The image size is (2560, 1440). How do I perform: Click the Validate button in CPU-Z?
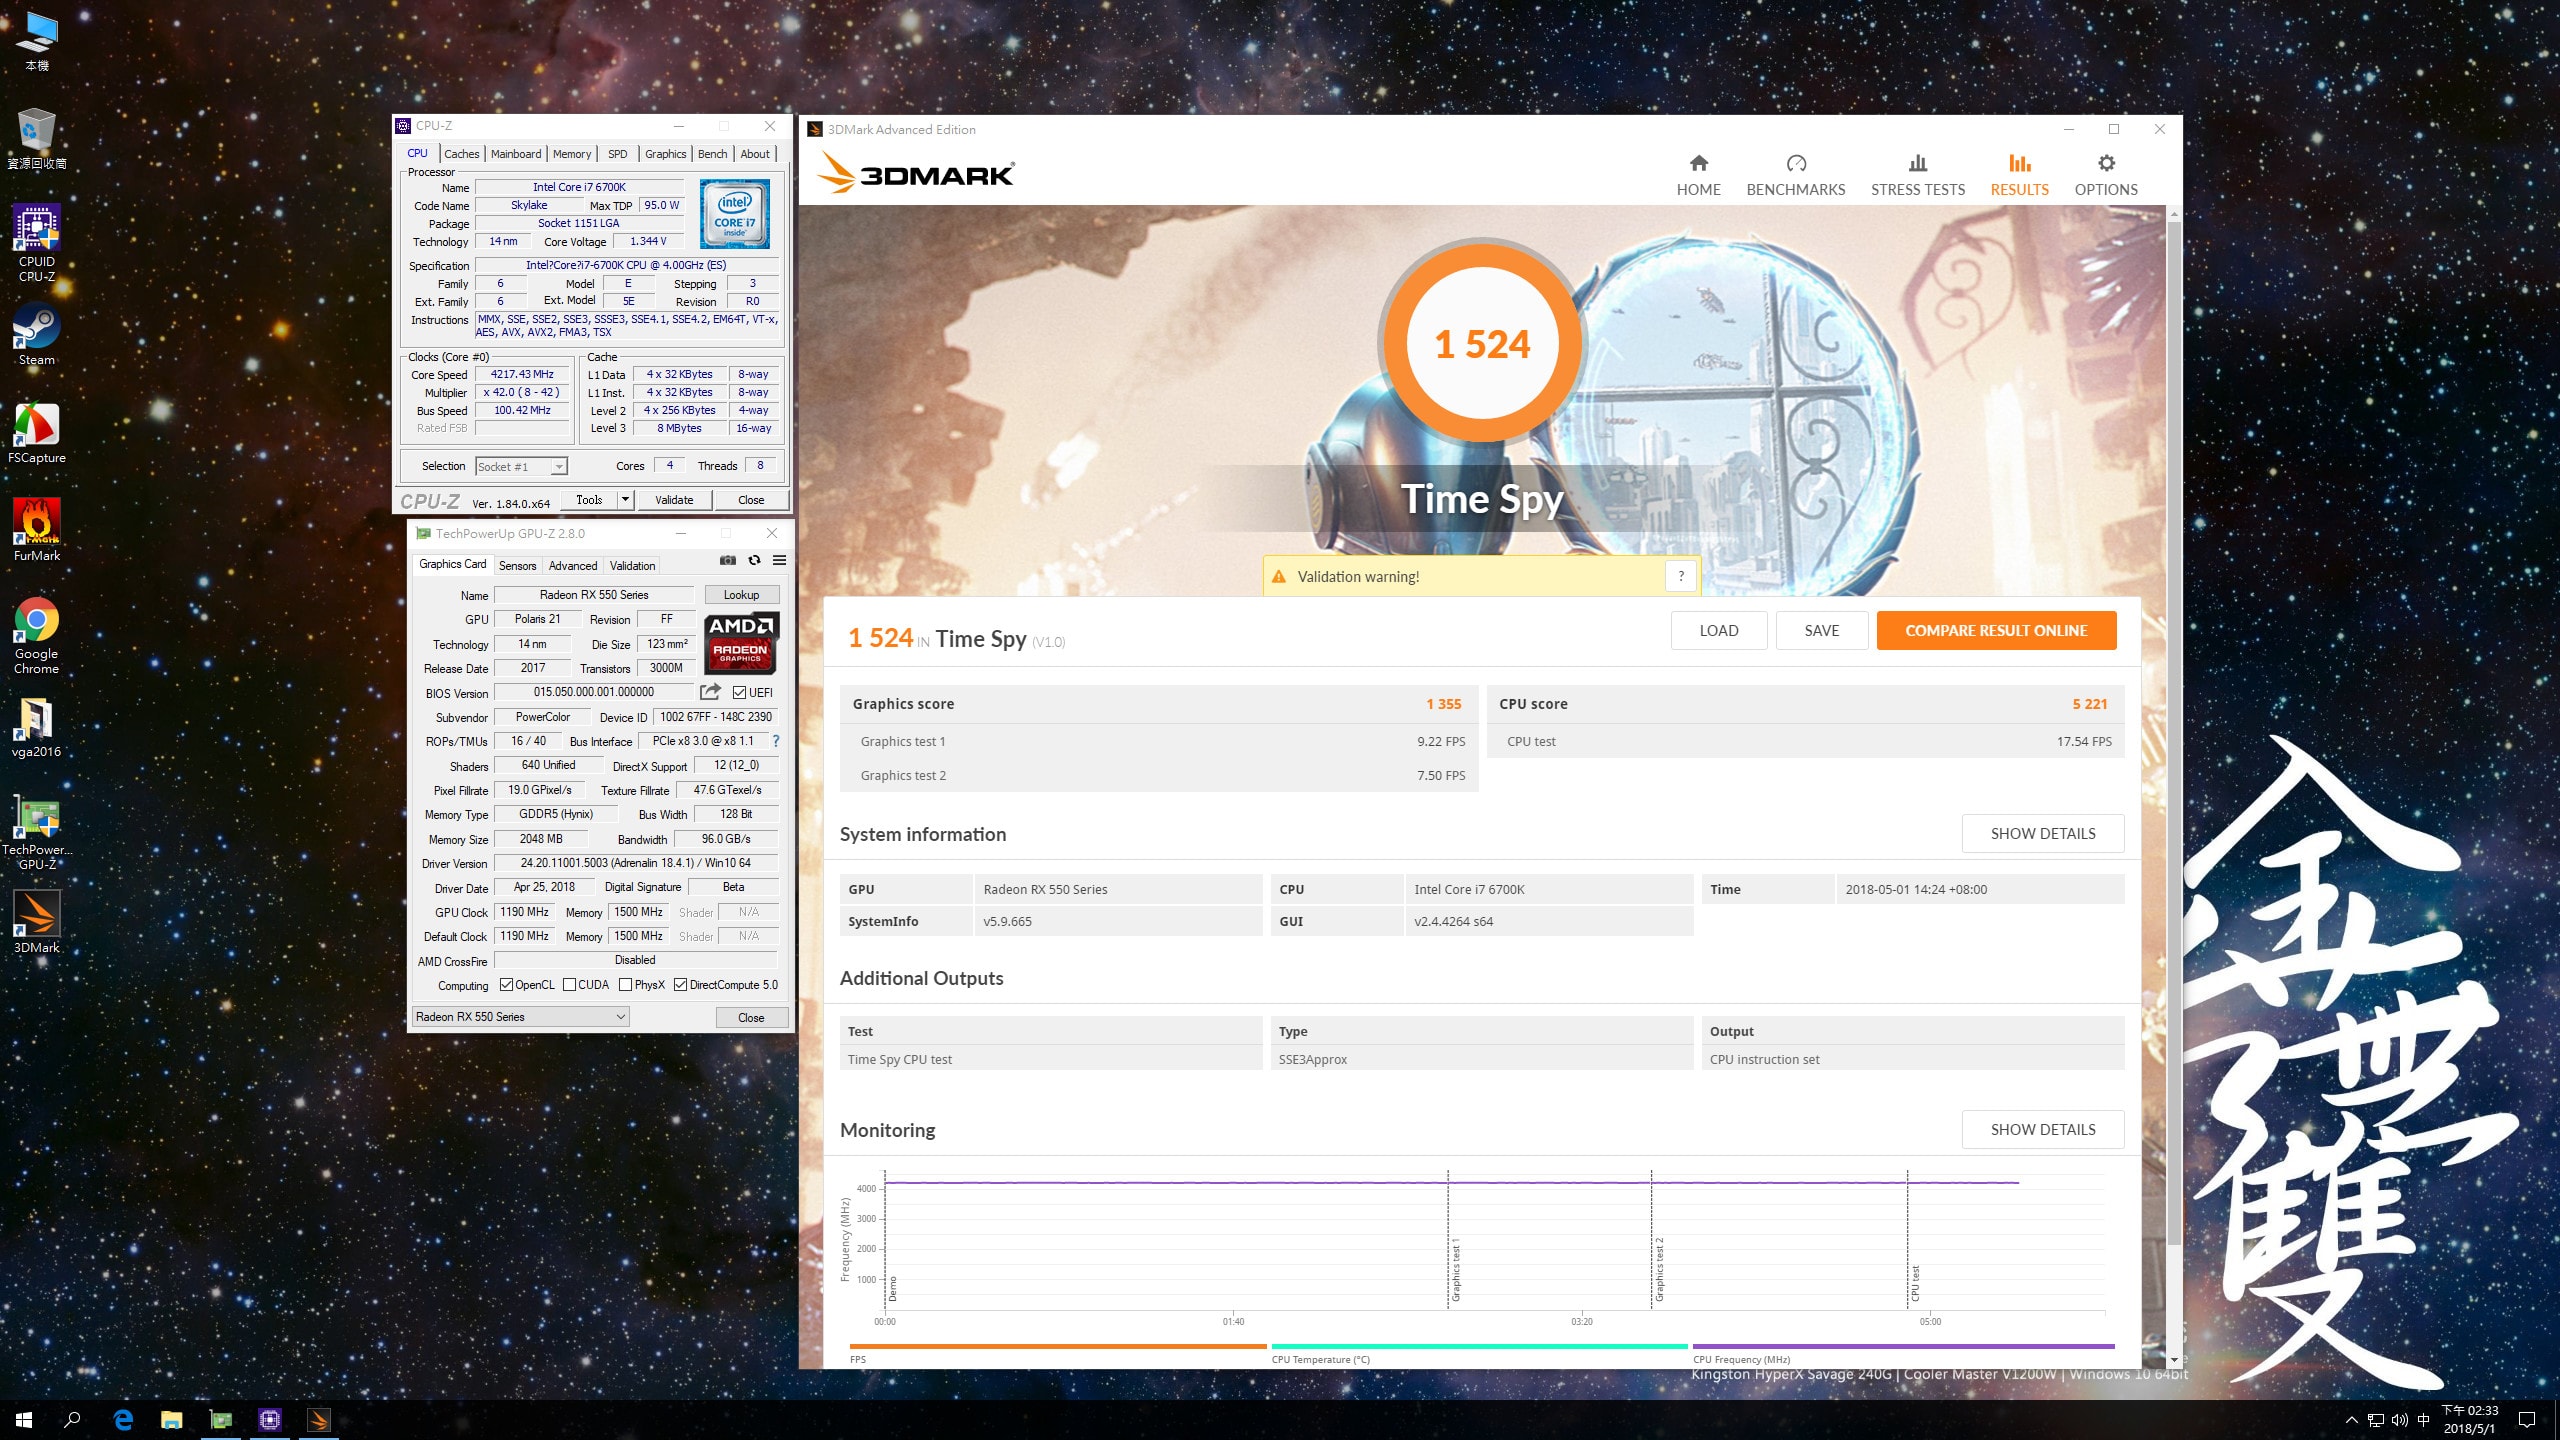pos(673,499)
